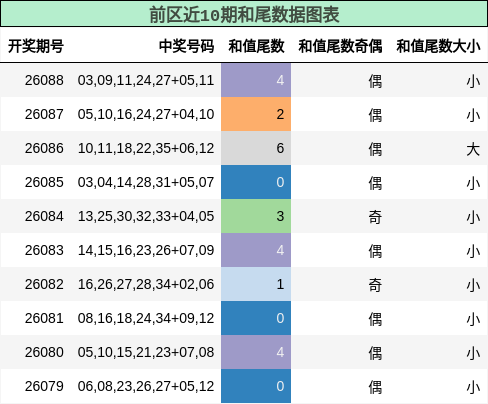Image resolution: width=488 pixels, height=404 pixels.
Task: Select numbers 05,10,15,21,23+07,08
Action: pos(146,352)
